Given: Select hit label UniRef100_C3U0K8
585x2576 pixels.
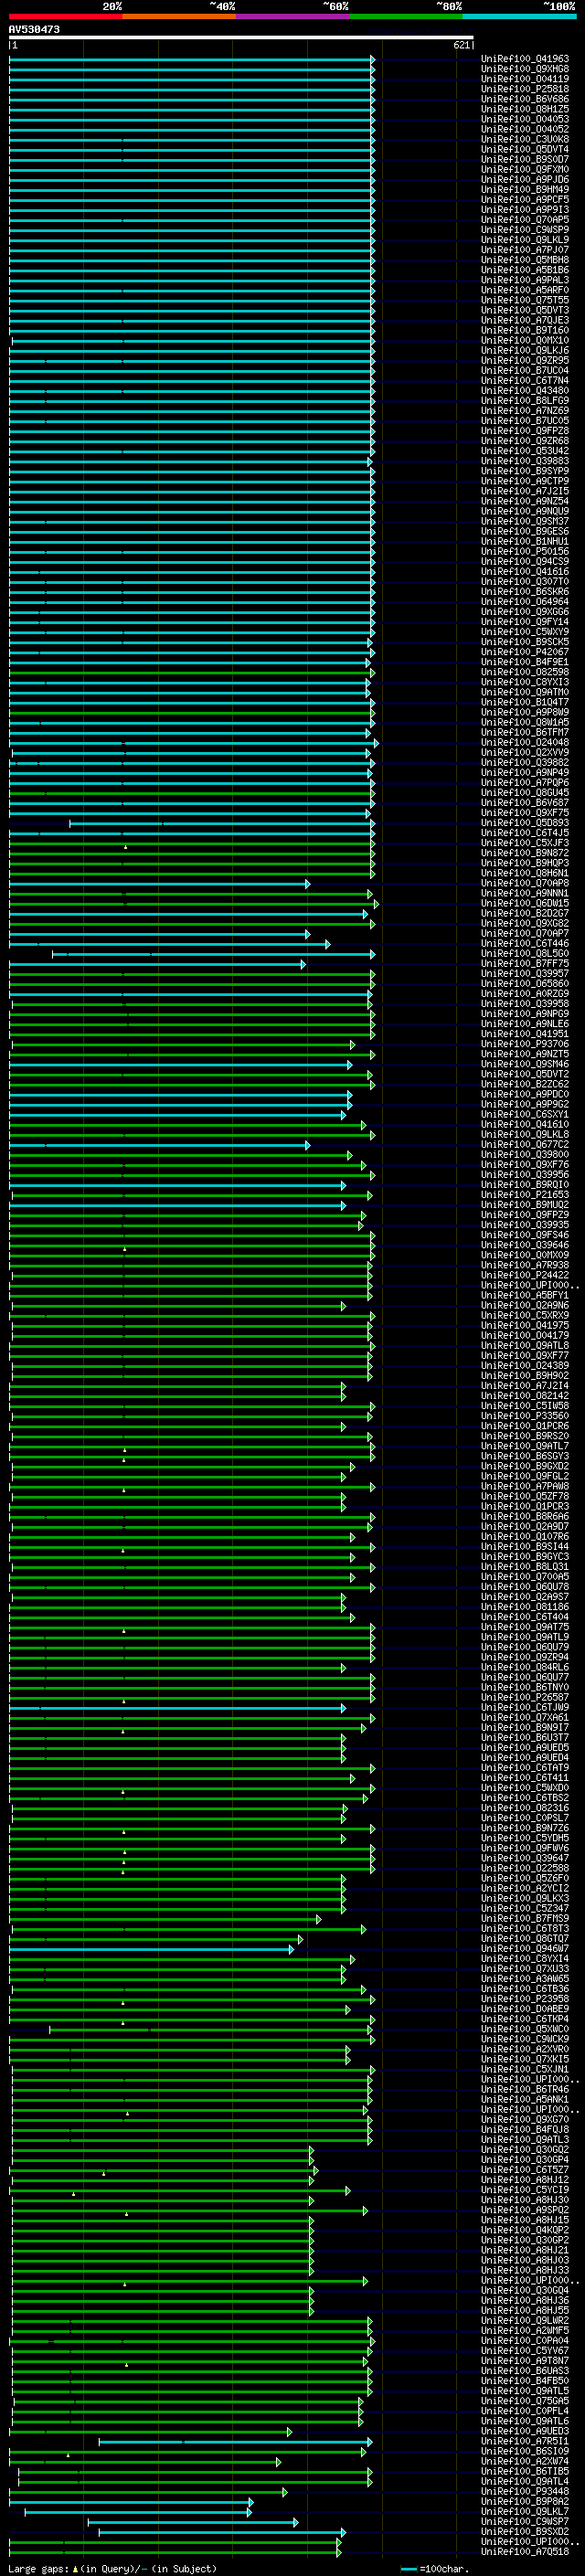Looking at the screenshot, I should coord(525,139).
